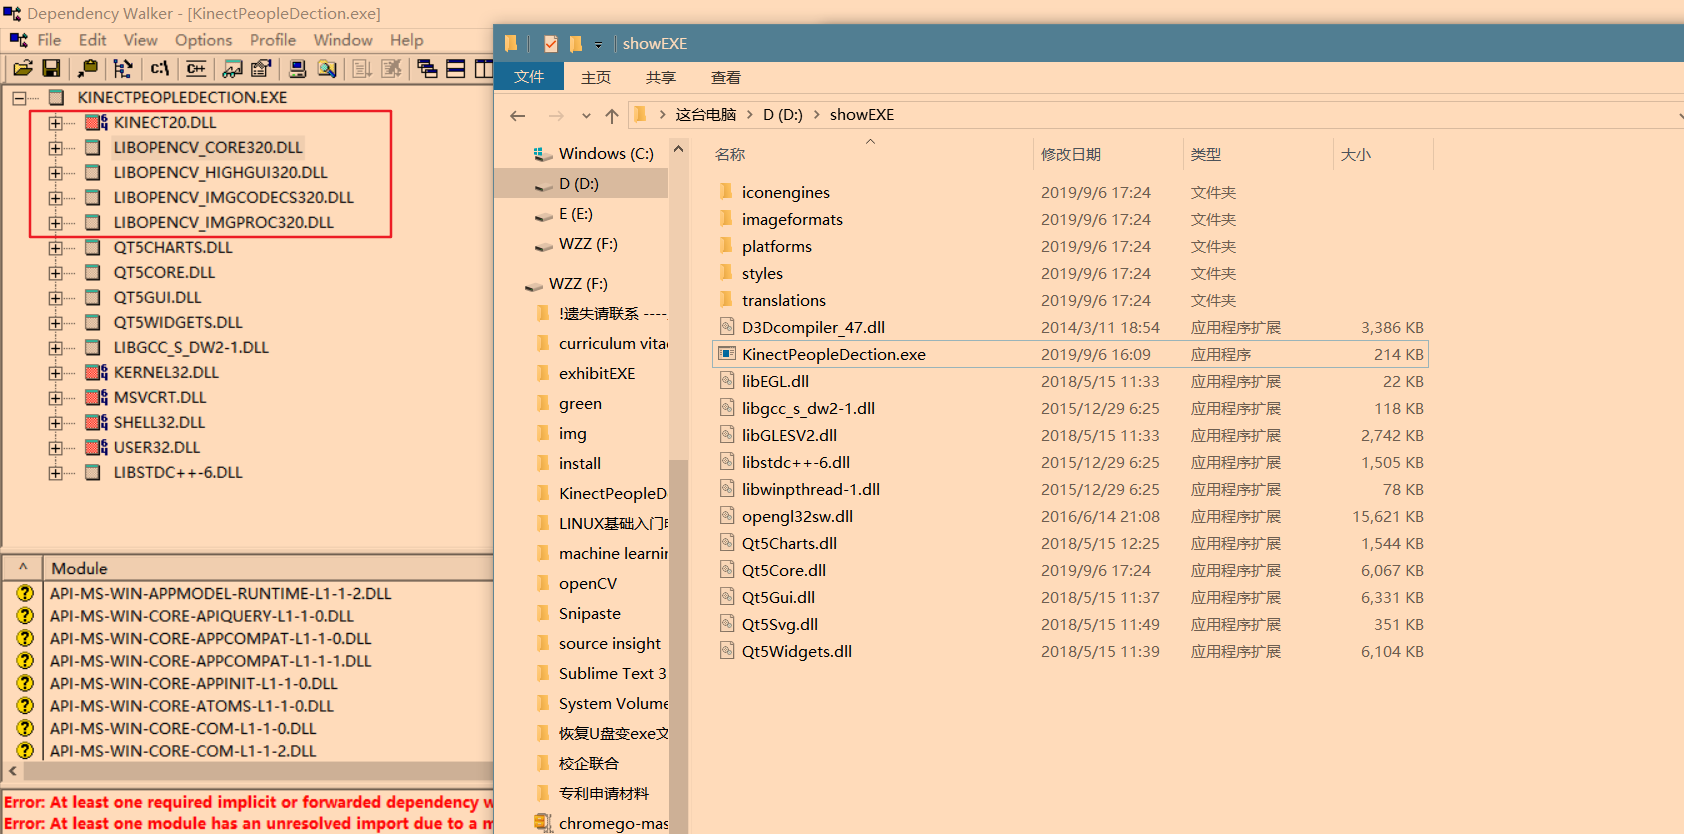Screen dimensions: 1684x834
Task: Select KinectPeopleDection.exe file
Action: pyautogui.click(x=1069, y=354)
